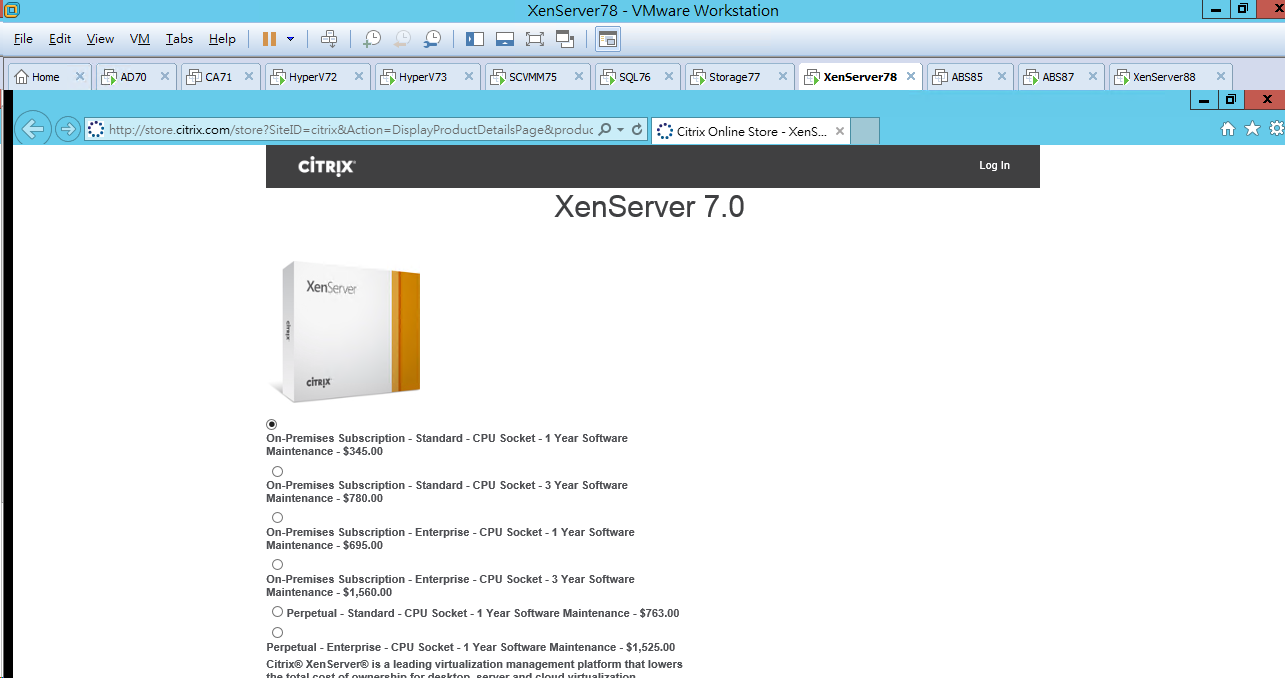This screenshot has width=1285, height=678.
Task: Switch to the XenServer88 VM tab
Action: click(x=1170, y=77)
